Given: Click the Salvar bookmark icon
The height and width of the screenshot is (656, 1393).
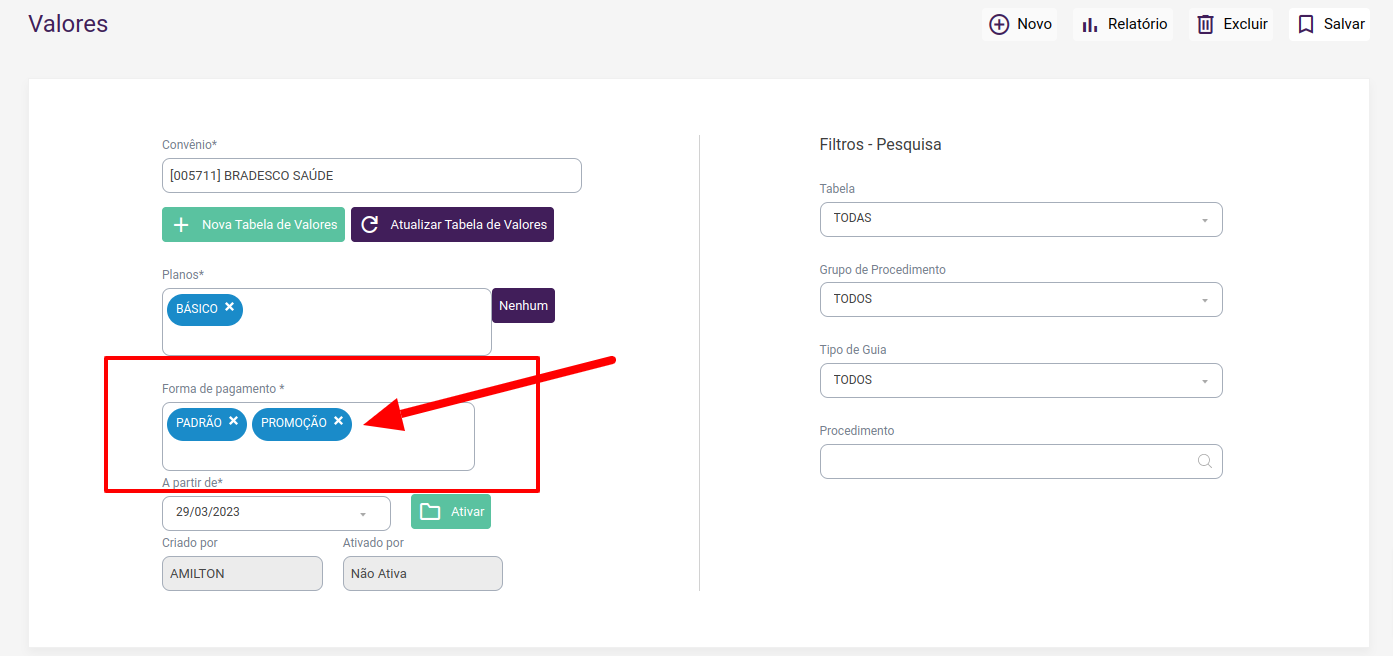Looking at the screenshot, I should [1306, 24].
